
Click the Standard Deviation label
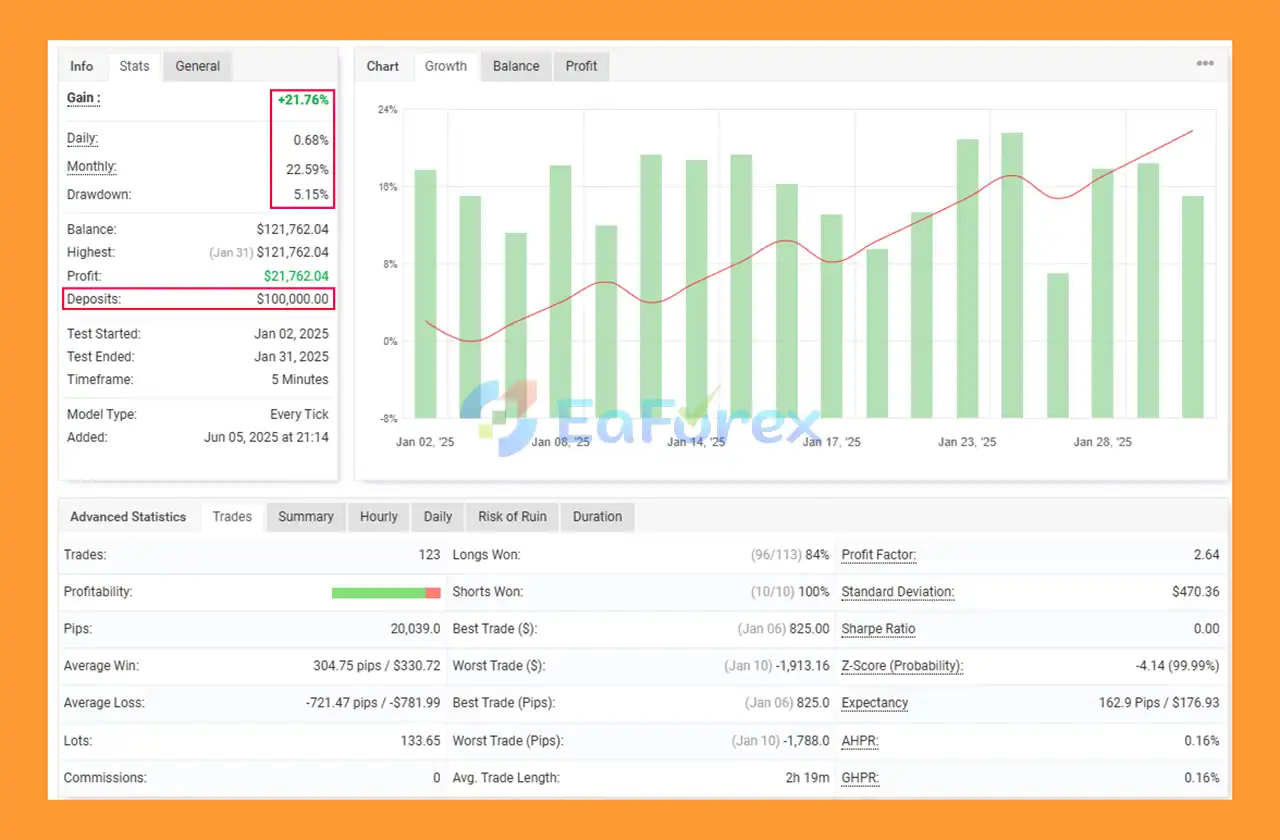(x=897, y=592)
